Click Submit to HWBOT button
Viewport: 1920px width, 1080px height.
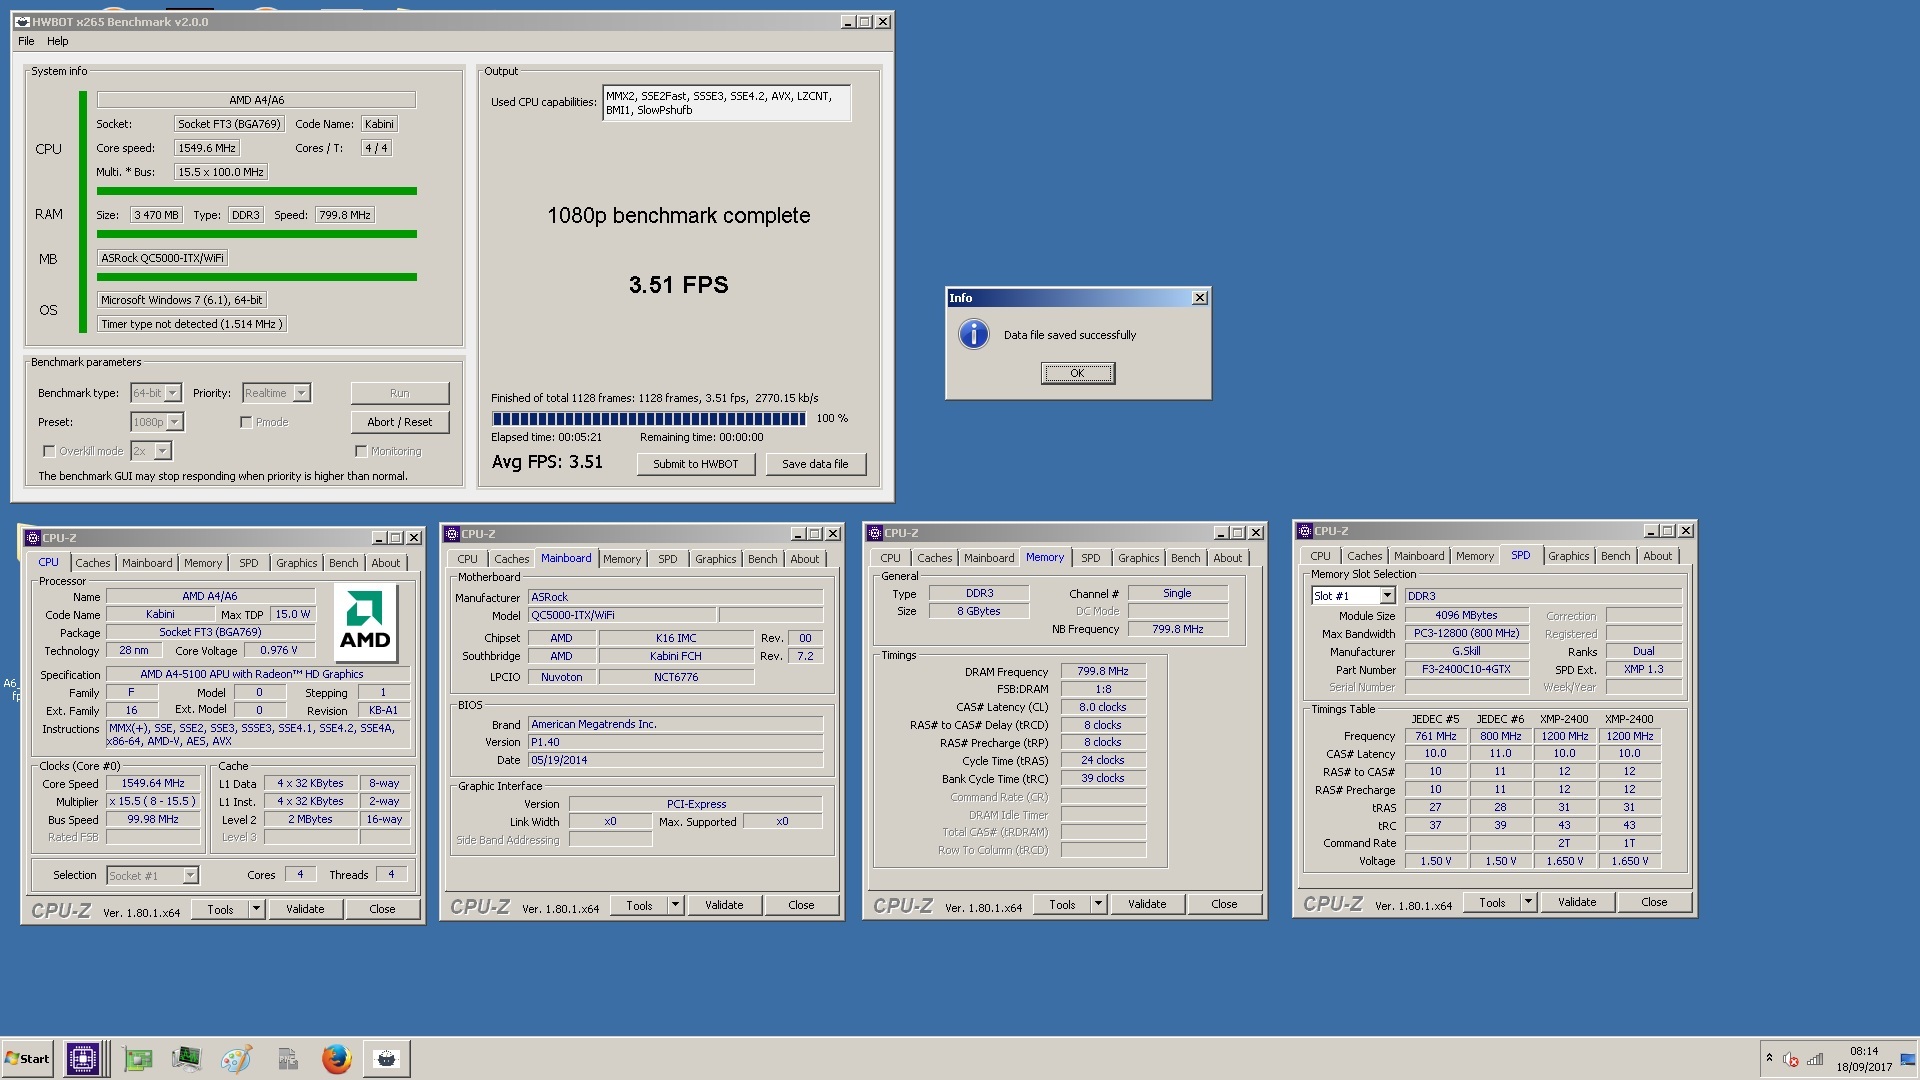pos(696,464)
